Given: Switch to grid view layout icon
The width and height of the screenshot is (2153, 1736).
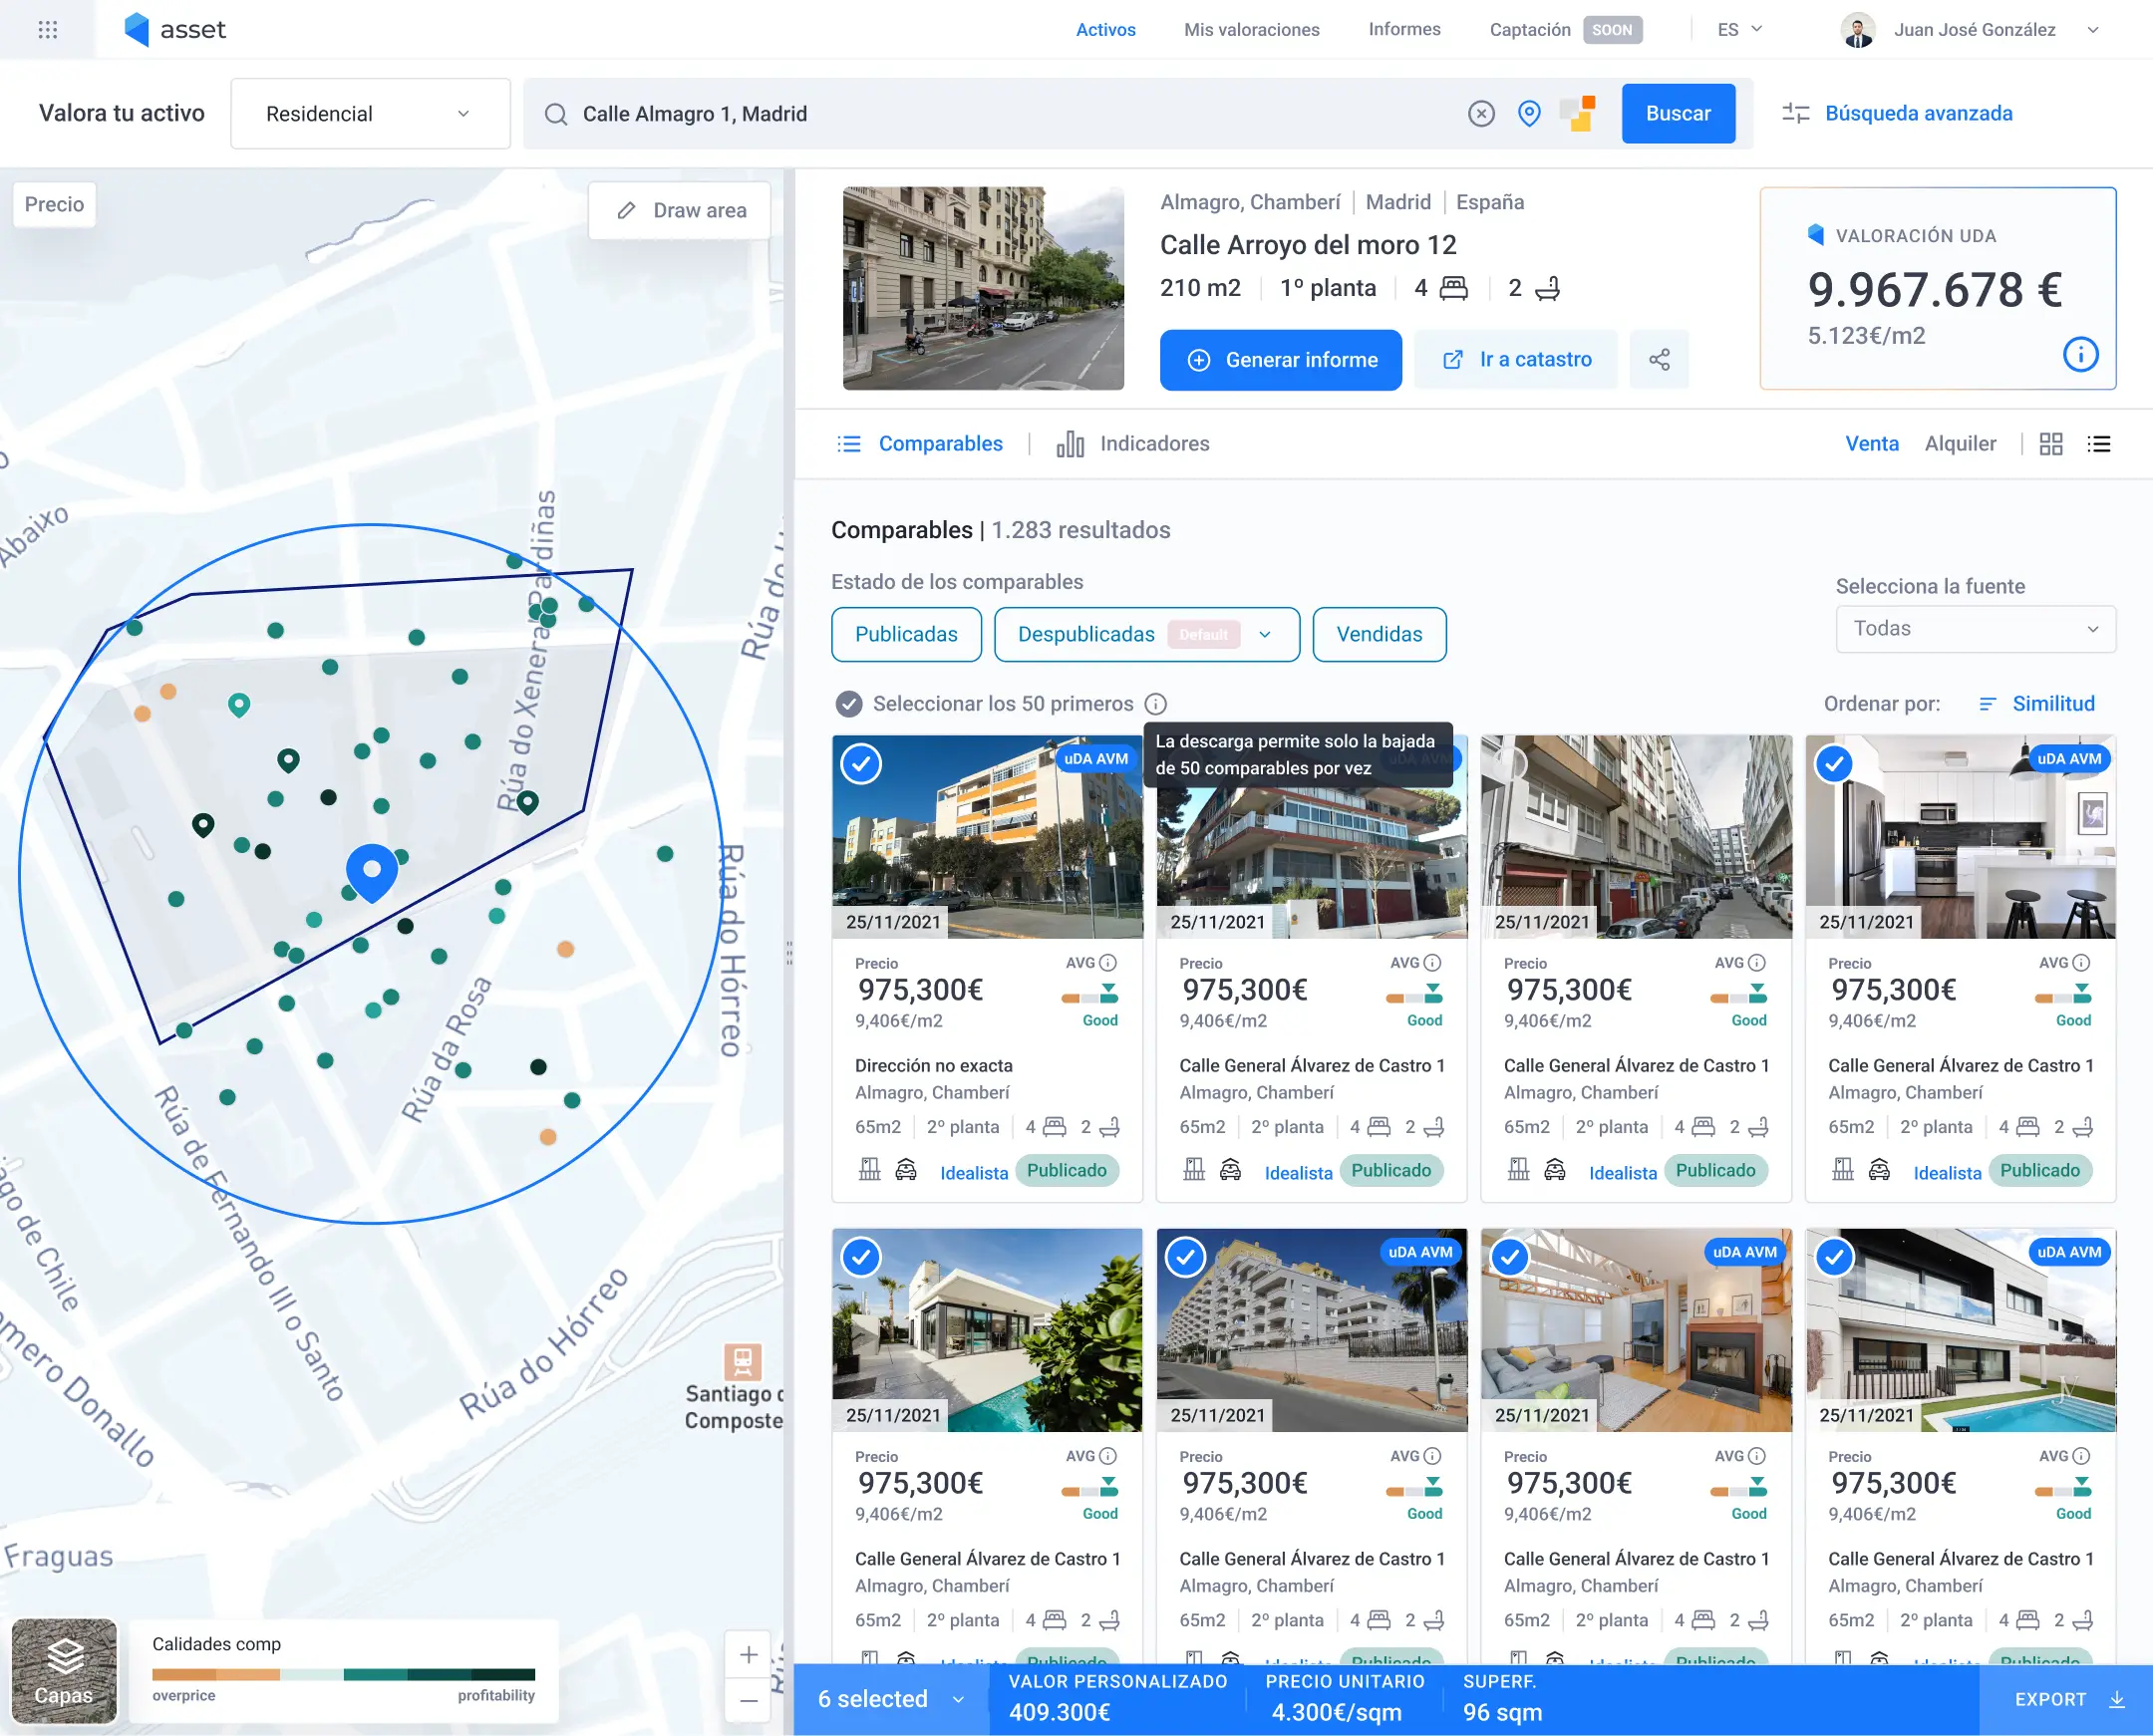Looking at the screenshot, I should point(2051,444).
